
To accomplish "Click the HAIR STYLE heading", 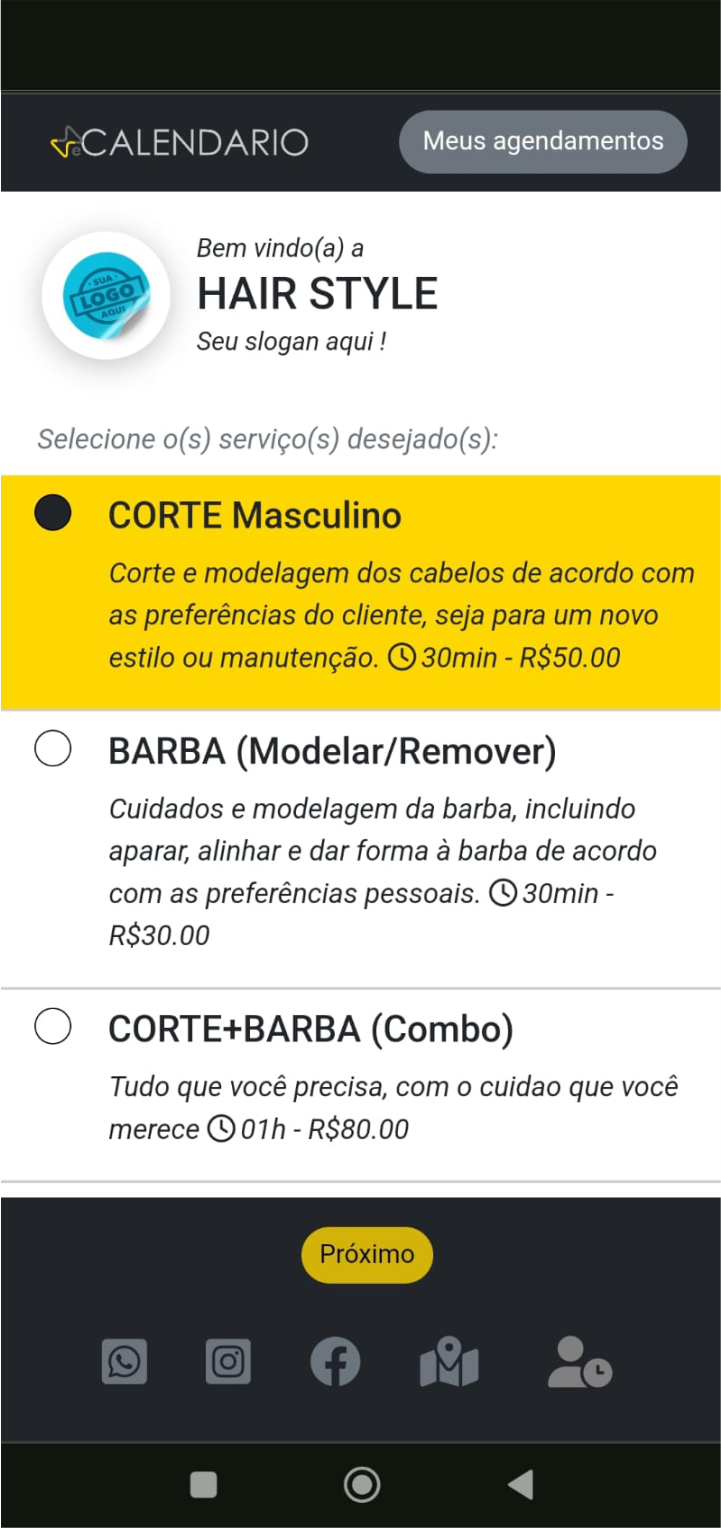I will point(317,294).
